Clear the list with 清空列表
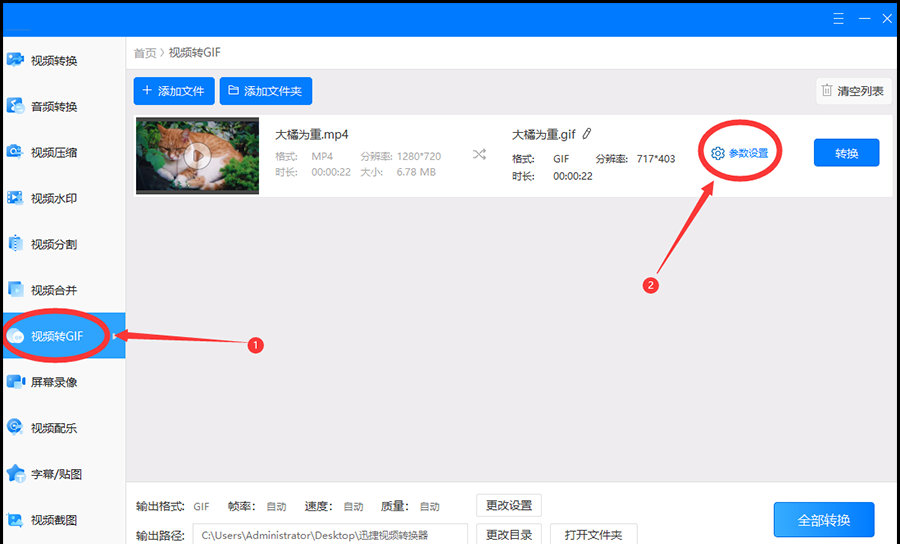Viewport: 900px width, 544px height. click(x=853, y=91)
